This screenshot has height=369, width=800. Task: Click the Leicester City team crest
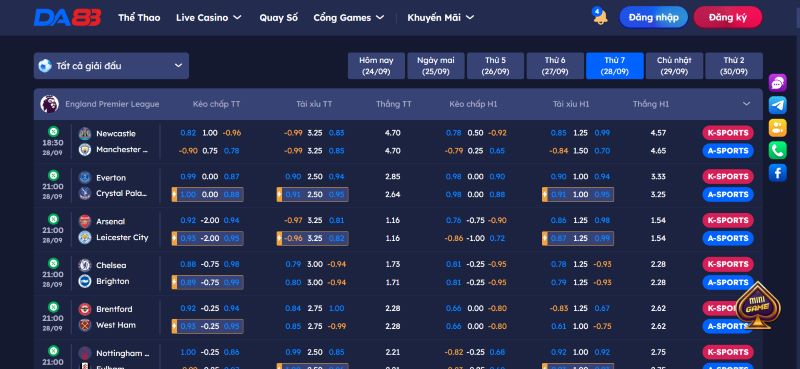(85, 237)
